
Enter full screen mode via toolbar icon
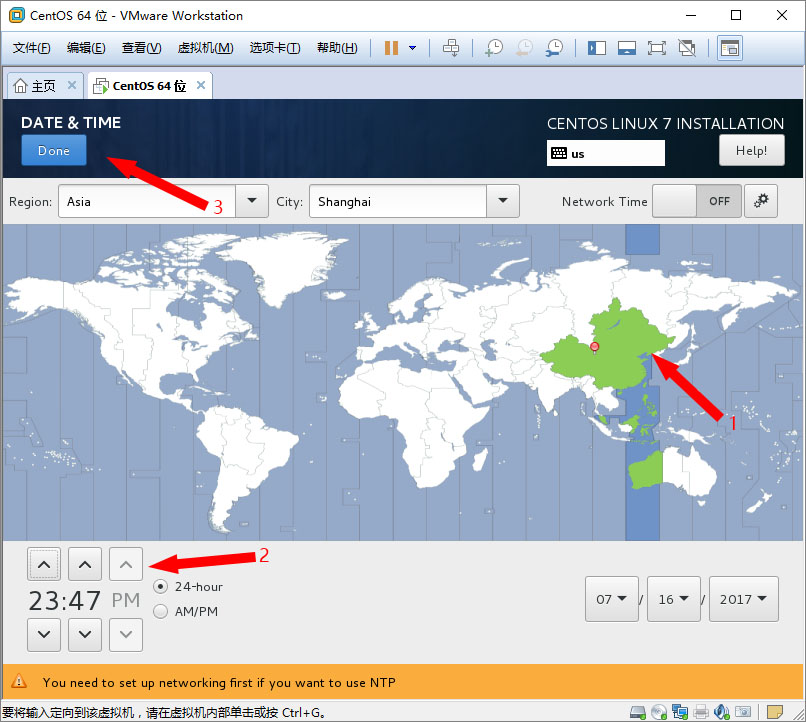click(657, 48)
